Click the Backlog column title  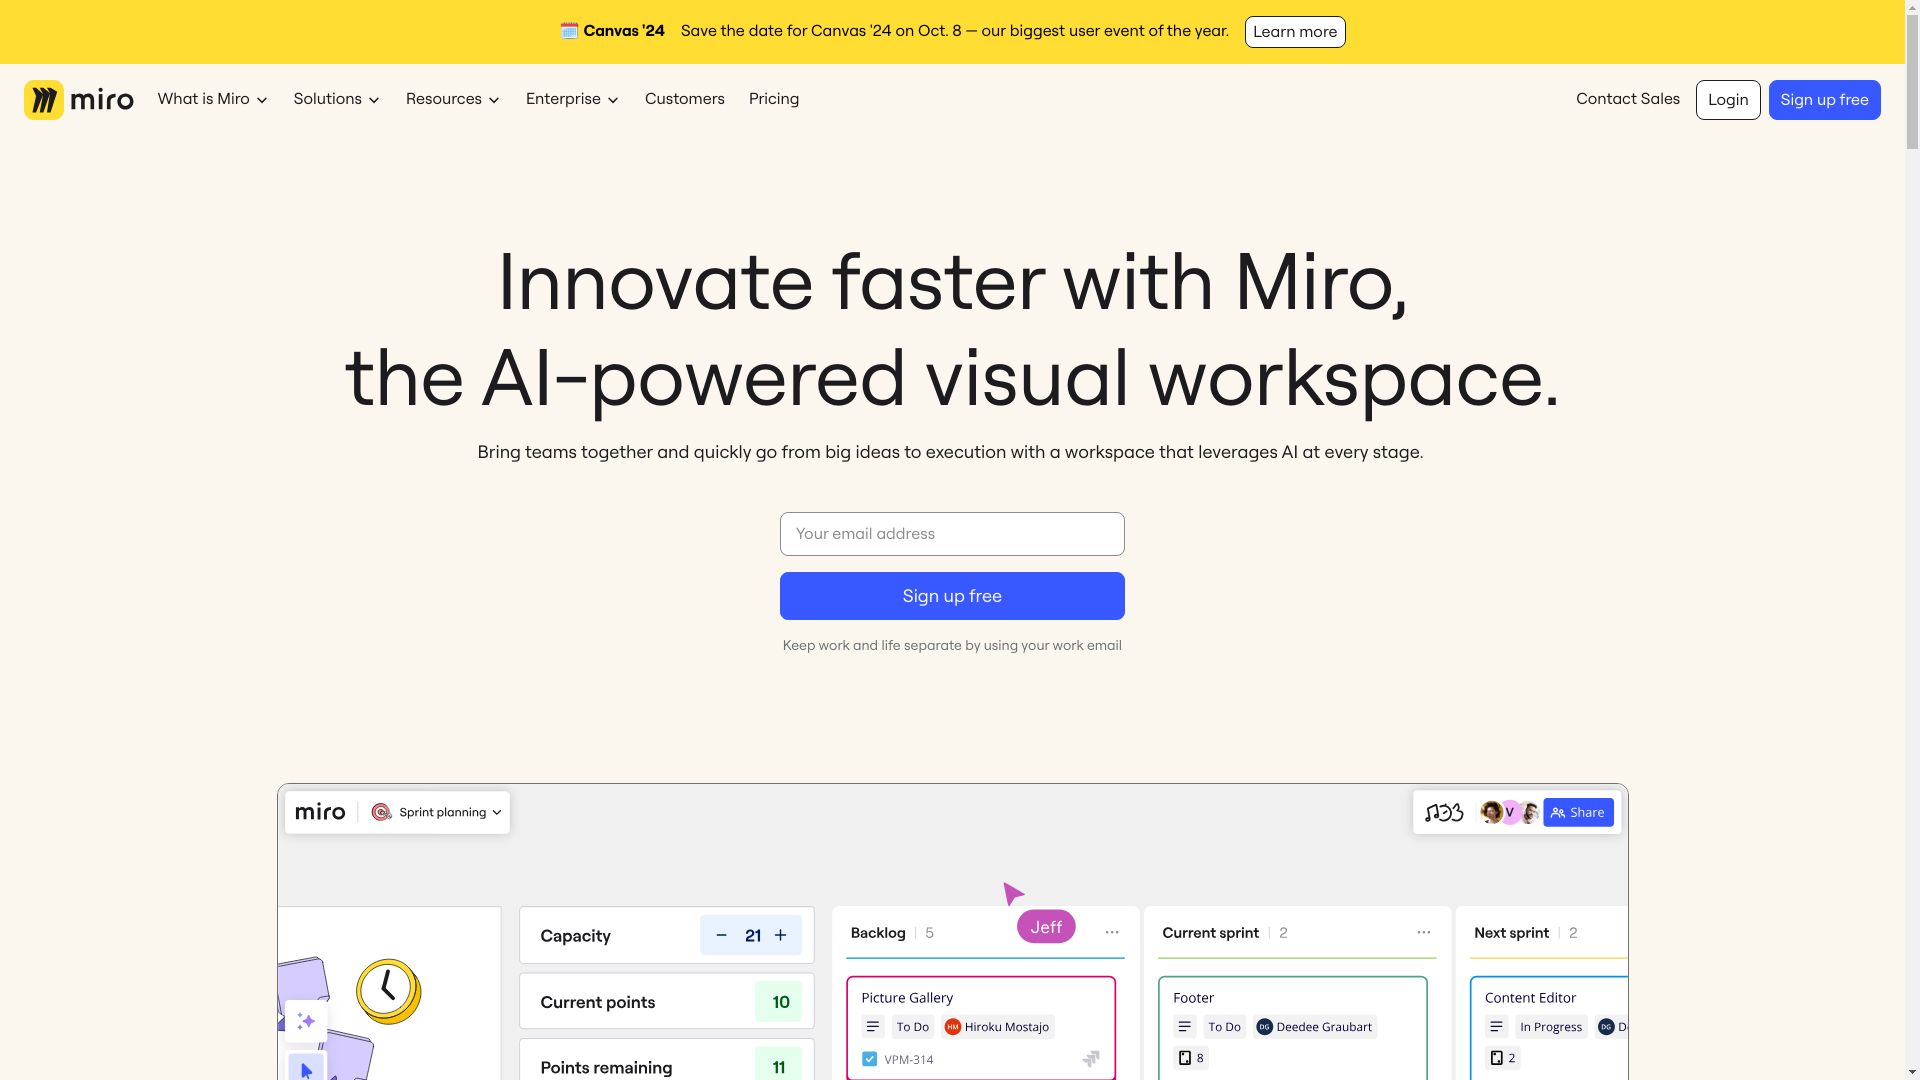point(878,933)
